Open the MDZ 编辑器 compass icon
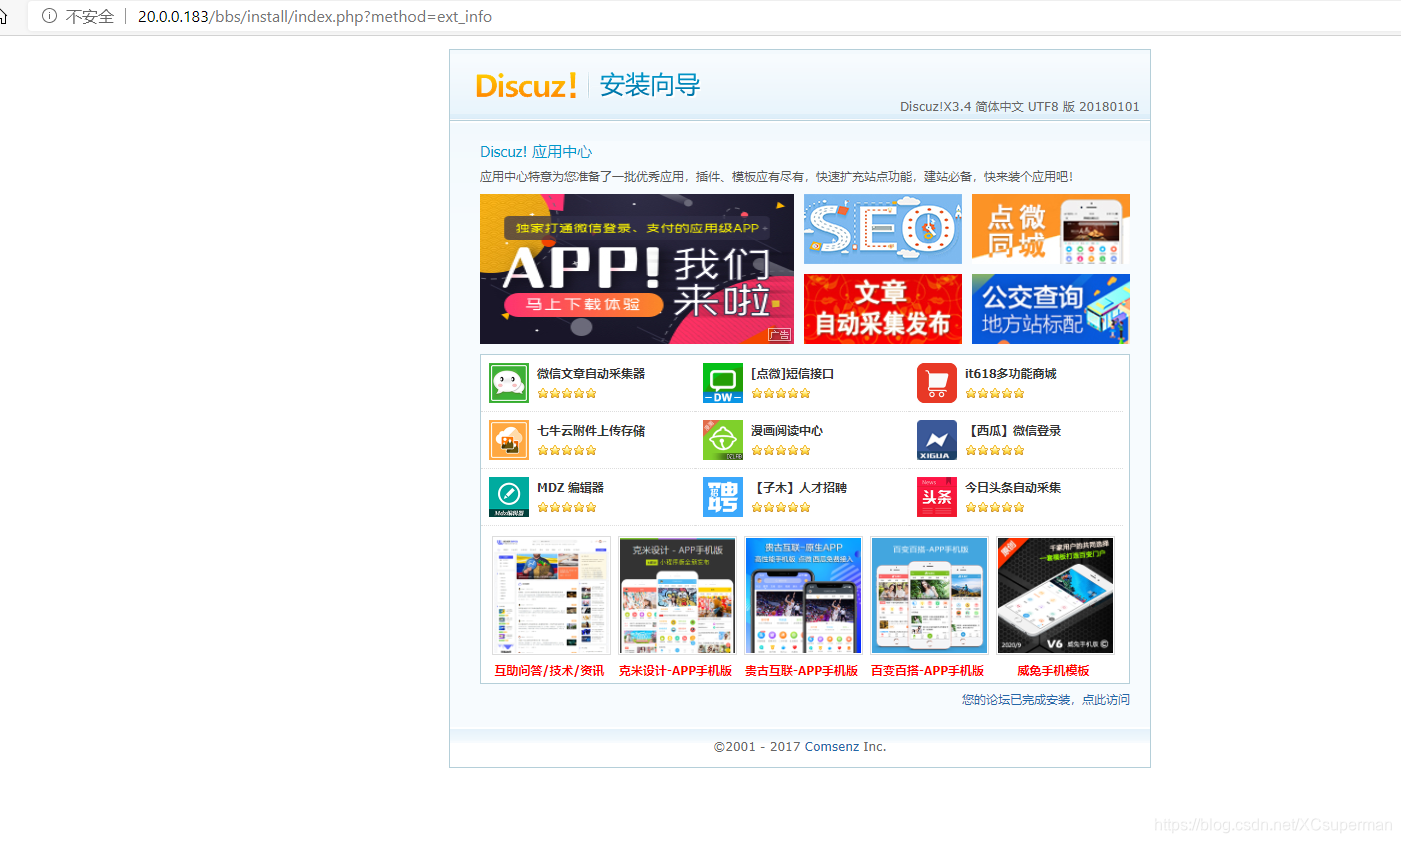 (509, 497)
